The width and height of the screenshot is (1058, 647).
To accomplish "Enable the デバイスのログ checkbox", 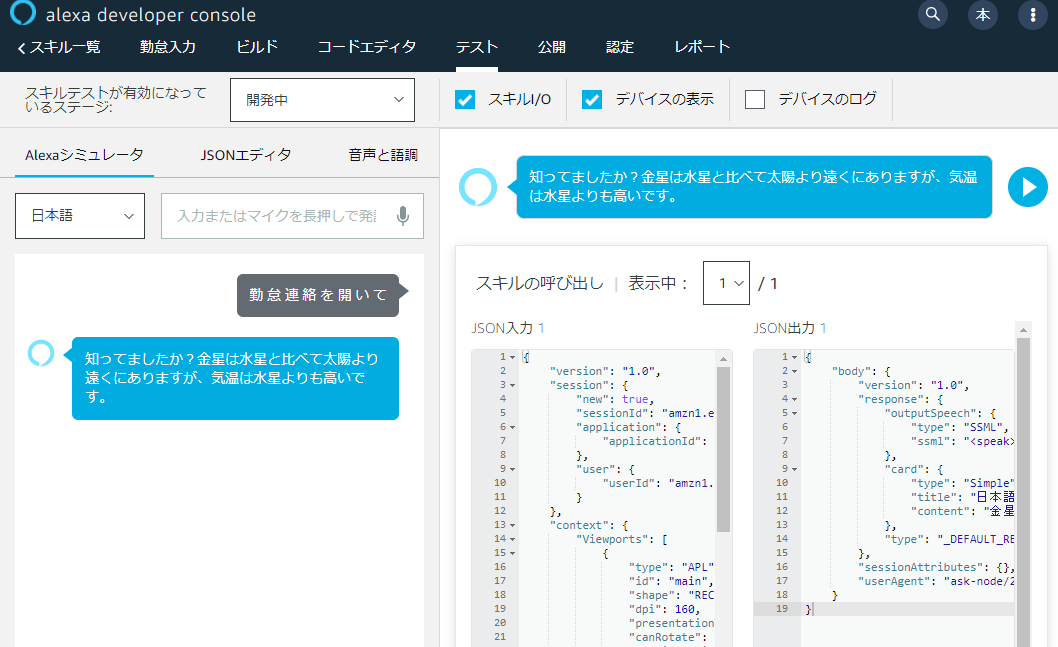I will [x=754, y=100].
